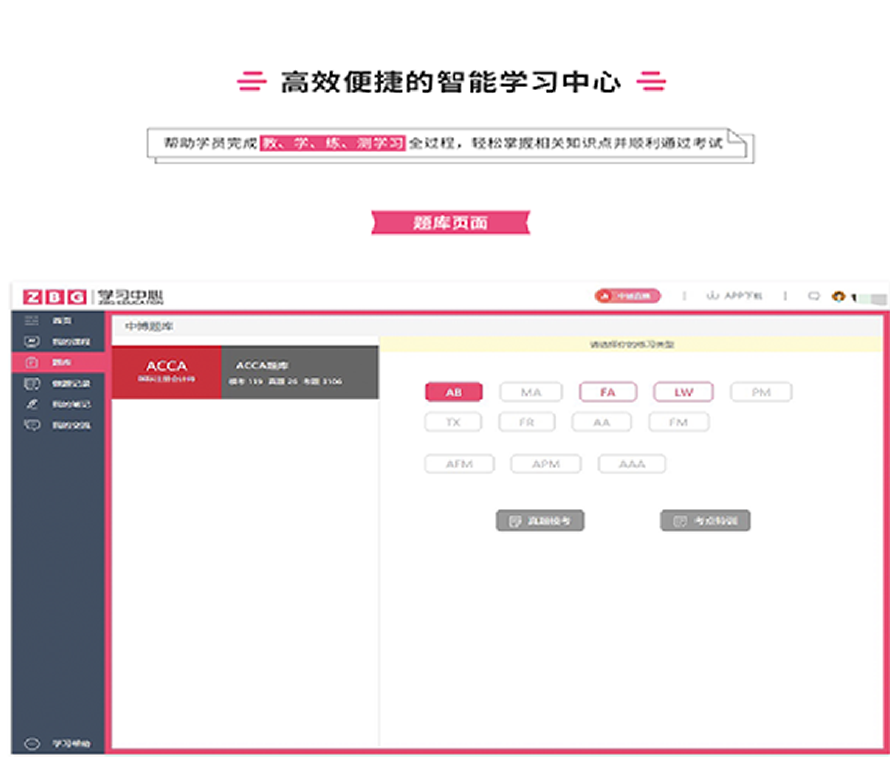This screenshot has height=757, width=890.
Task: Open 我的笔记 notes in sidebar
Action: pyautogui.click(x=31, y=404)
